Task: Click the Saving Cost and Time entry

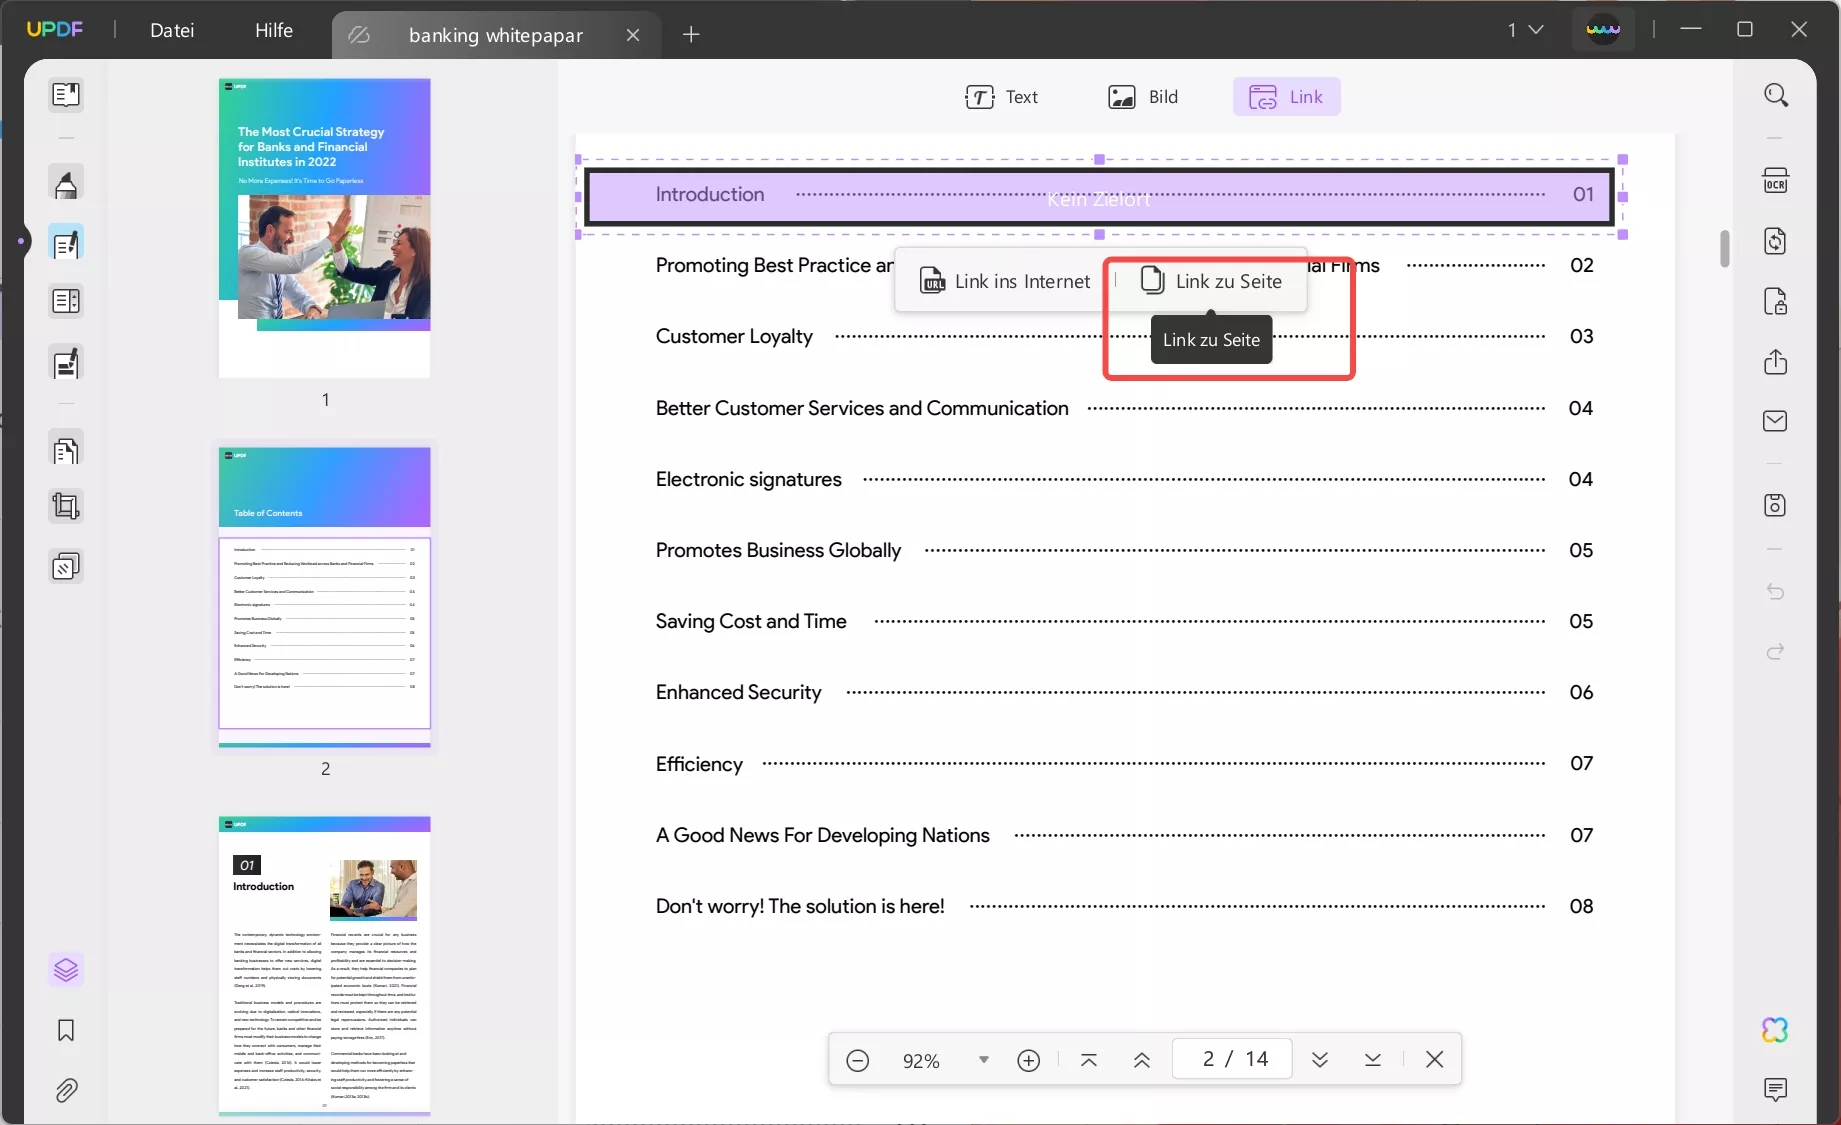Action: 751,621
